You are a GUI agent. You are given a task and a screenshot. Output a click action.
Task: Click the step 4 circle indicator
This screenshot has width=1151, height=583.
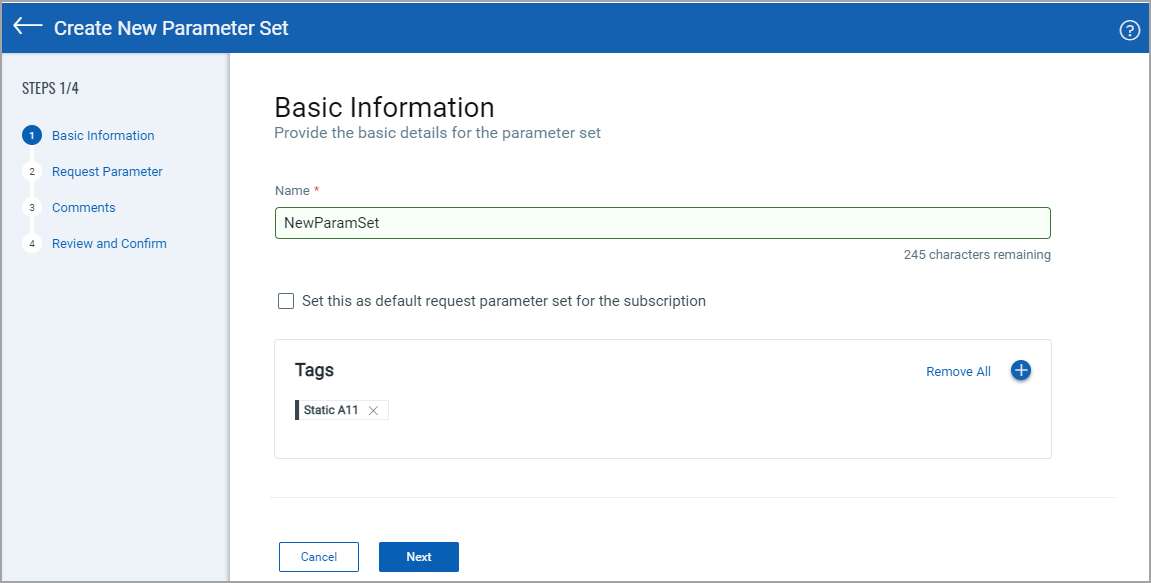pos(32,244)
